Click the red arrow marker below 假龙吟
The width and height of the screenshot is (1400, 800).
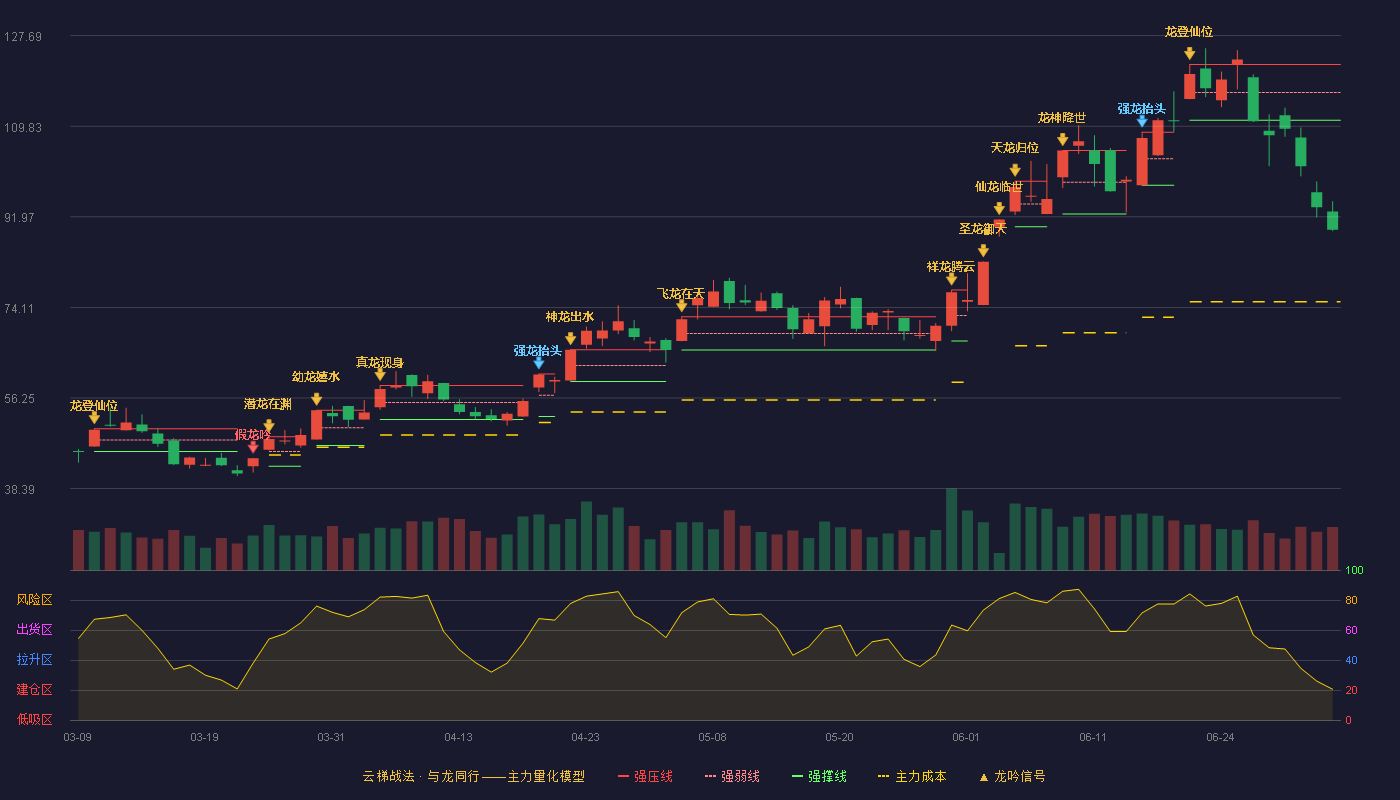[253, 447]
